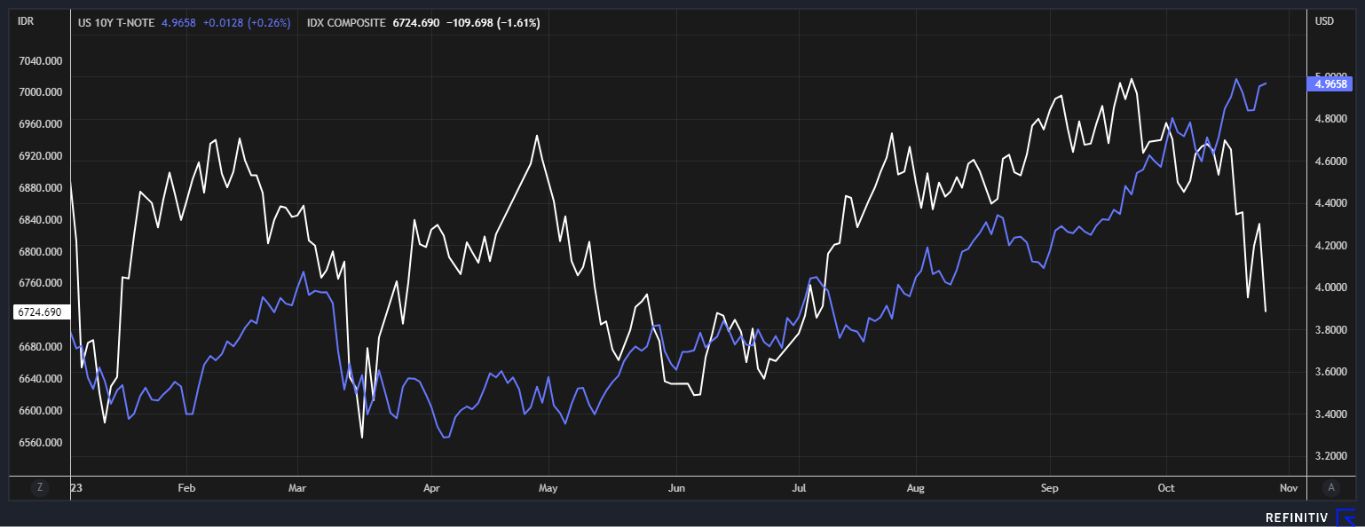Click the Jun label on time axis

[675, 489]
